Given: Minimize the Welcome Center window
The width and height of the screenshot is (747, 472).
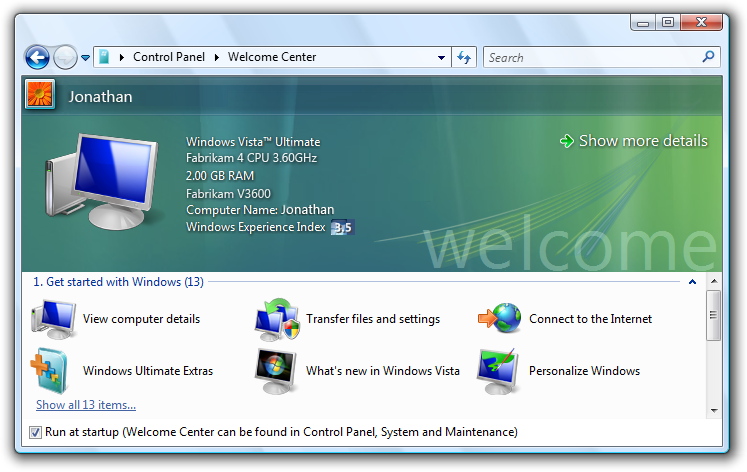Looking at the screenshot, I should coord(643,23).
